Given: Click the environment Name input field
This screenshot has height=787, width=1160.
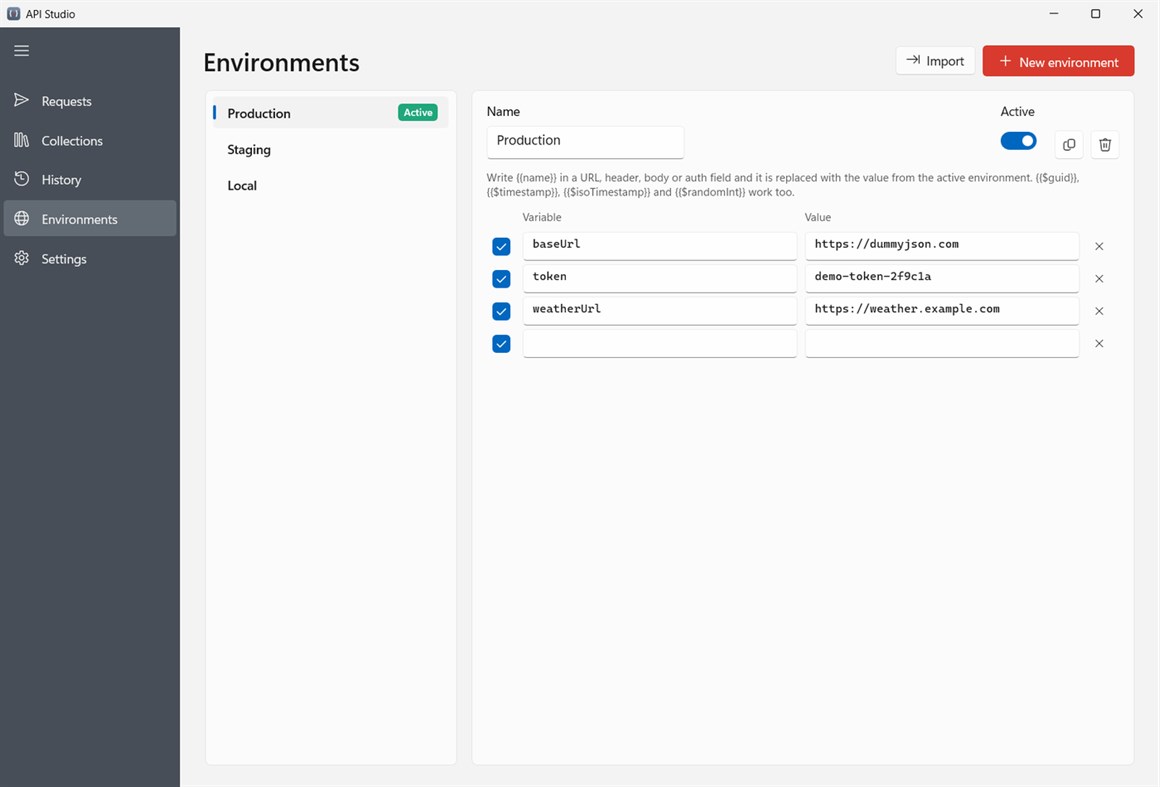Looking at the screenshot, I should pyautogui.click(x=585, y=141).
